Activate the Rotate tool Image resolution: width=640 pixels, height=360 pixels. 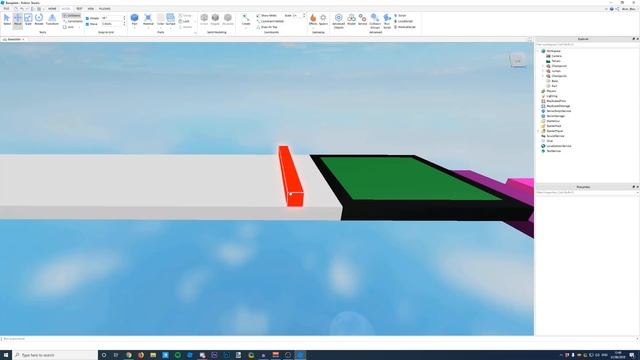click(39, 20)
